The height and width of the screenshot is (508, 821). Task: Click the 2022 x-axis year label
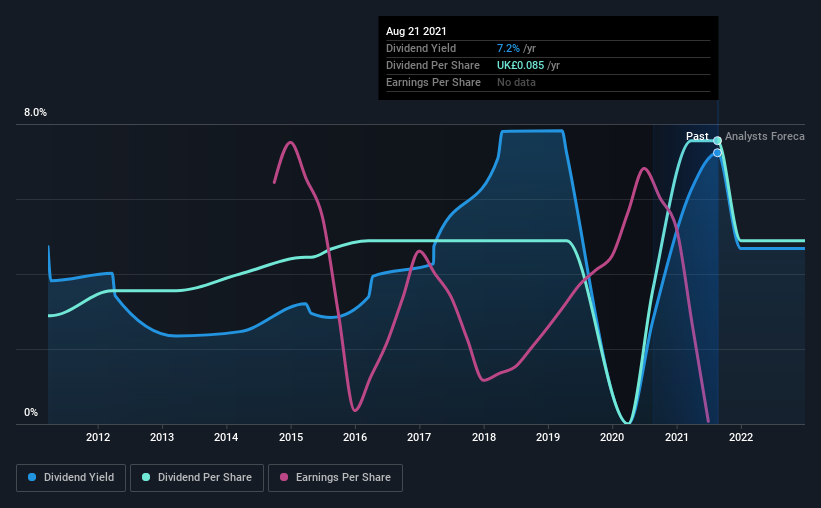point(741,437)
